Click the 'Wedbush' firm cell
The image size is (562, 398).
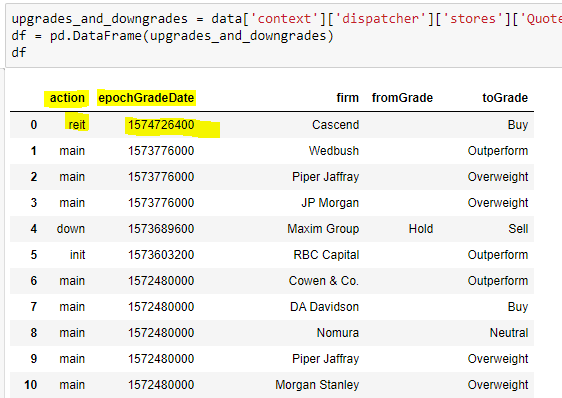pyautogui.click(x=334, y=151)
